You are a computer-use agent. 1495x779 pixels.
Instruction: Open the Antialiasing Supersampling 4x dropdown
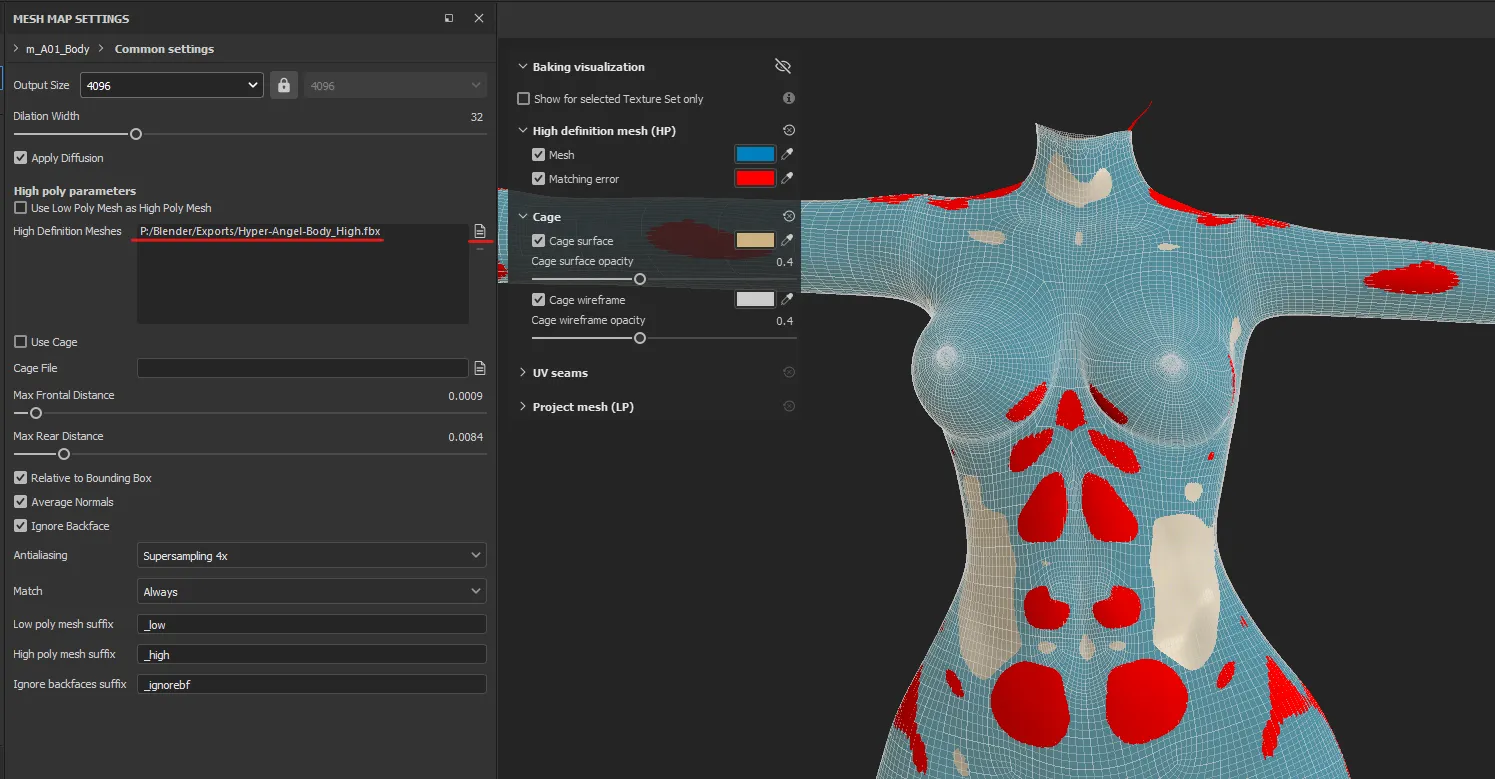tap(311, 555)
